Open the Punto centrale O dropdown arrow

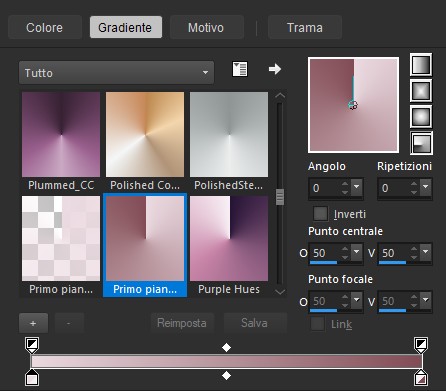coord(356,252)
